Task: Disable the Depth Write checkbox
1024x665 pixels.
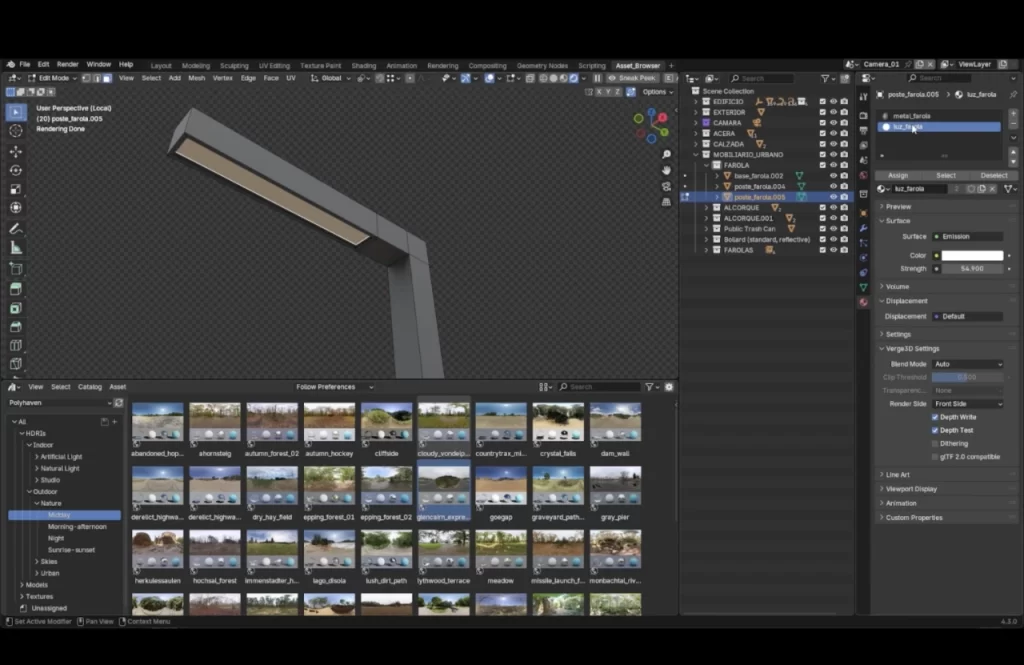Action: tap(935, 417)
